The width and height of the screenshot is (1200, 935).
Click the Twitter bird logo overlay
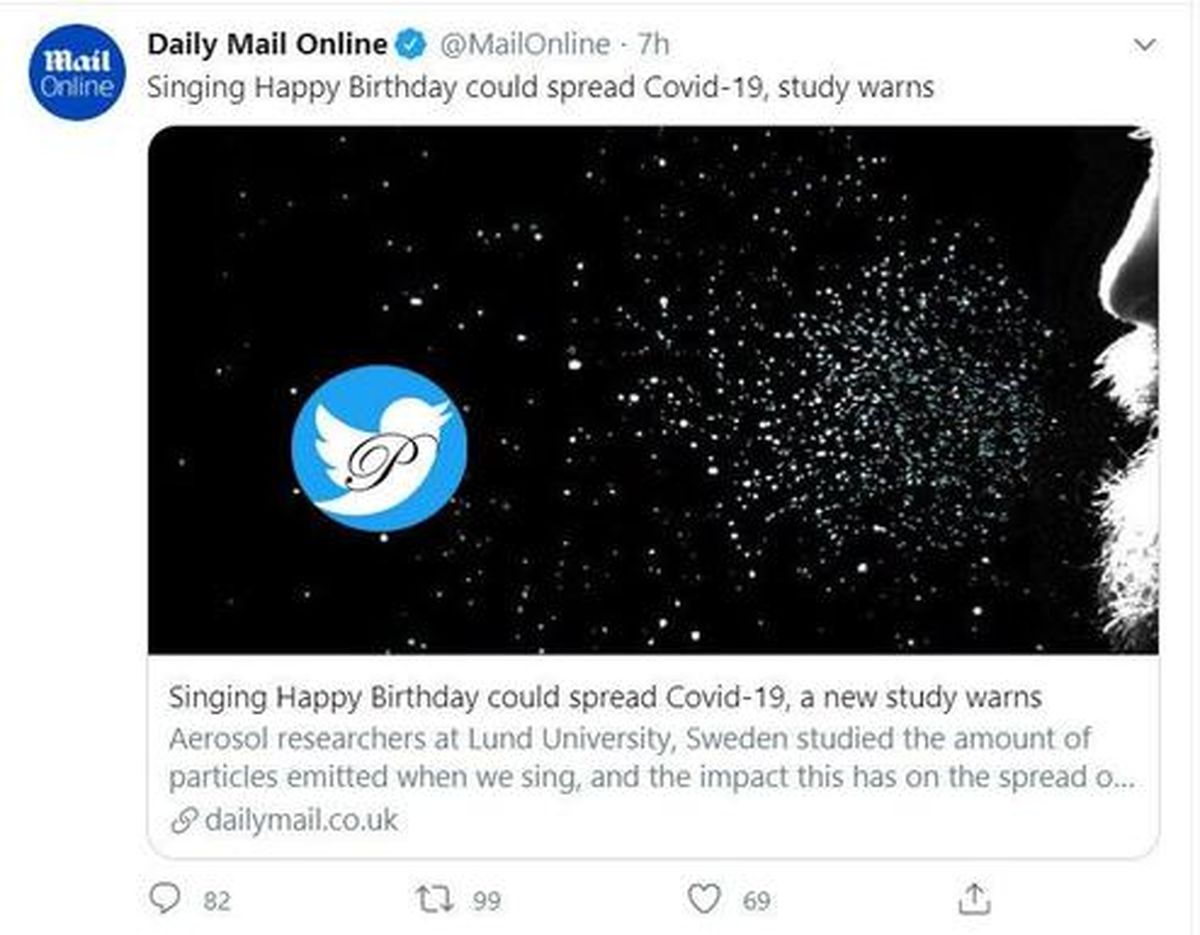(x=379, y=447)
